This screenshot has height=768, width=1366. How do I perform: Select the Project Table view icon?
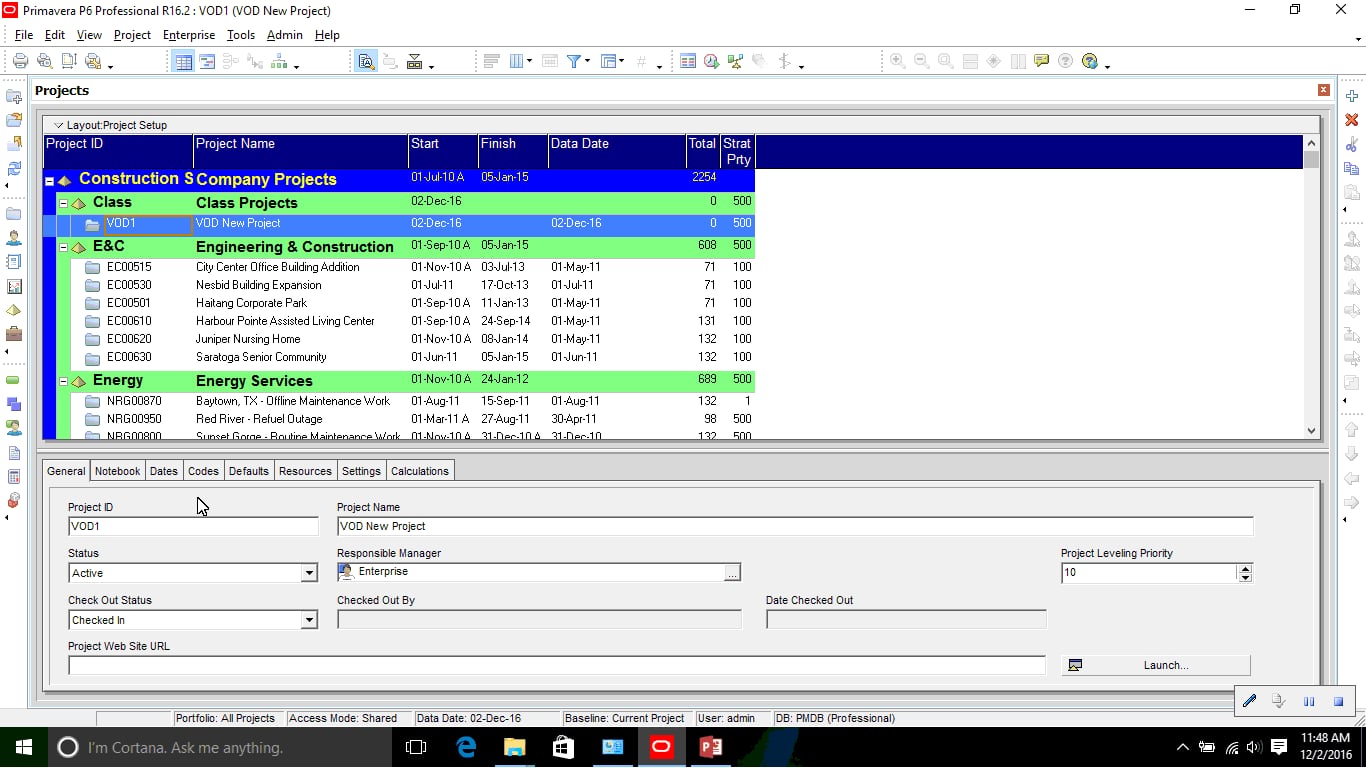coord(183,61)
